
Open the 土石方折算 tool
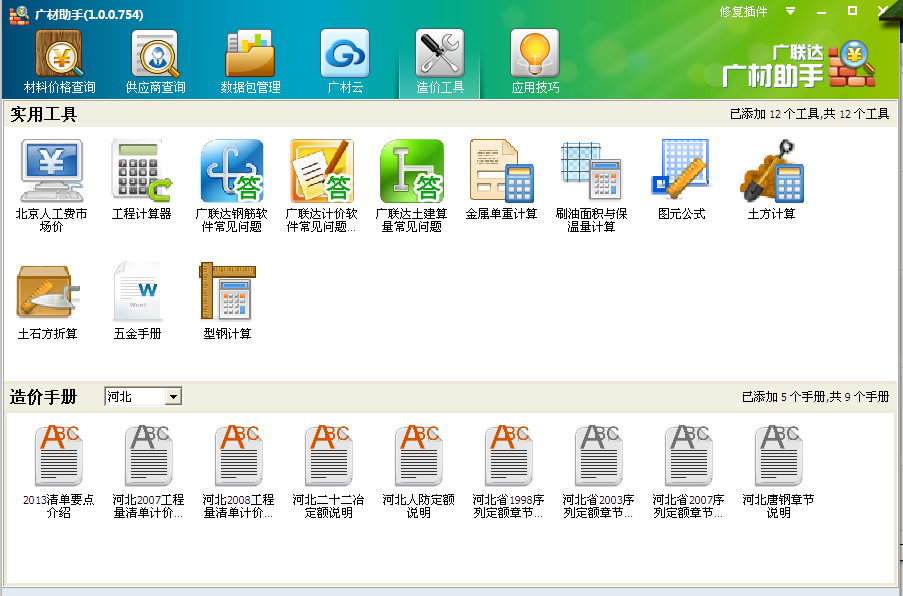pos(48,301)
